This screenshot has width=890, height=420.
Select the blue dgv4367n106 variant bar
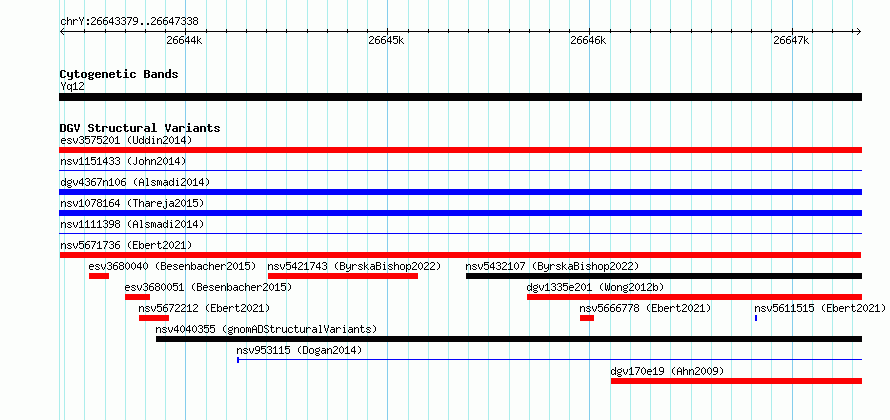coord(460,192)
